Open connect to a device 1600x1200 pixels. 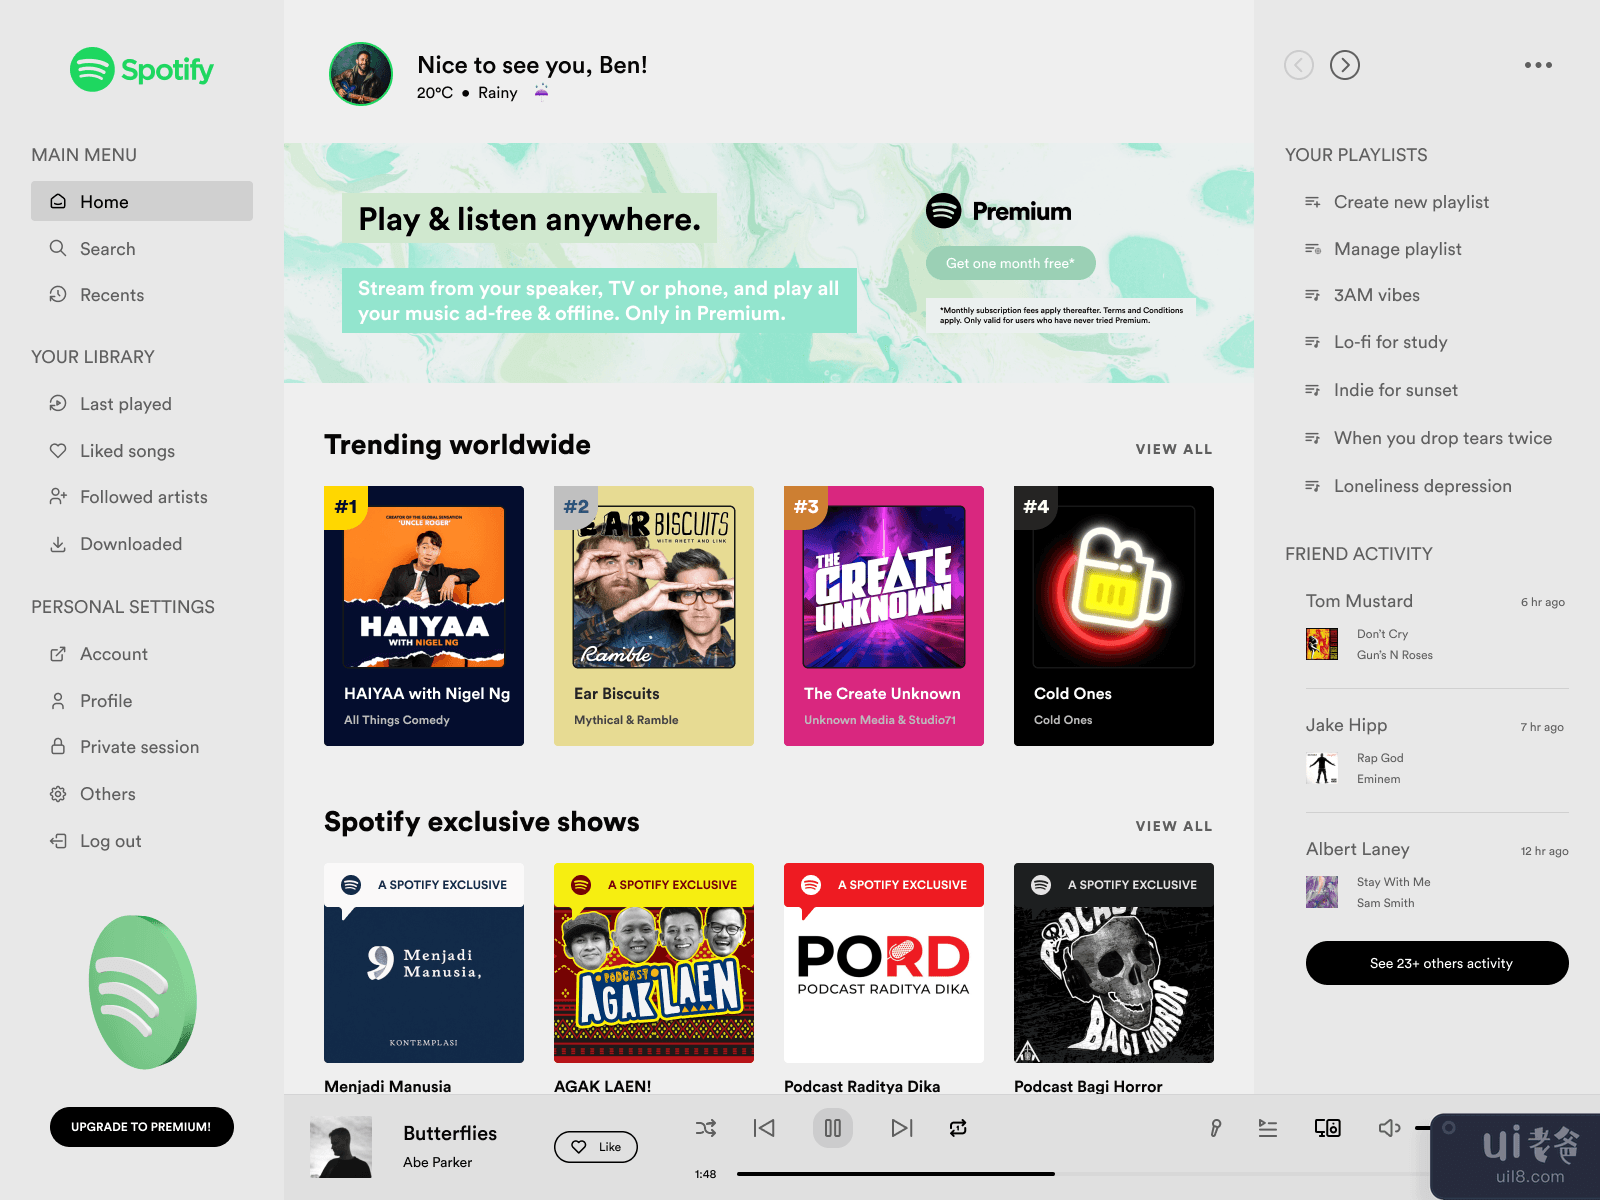(x=1327, y=1128)
